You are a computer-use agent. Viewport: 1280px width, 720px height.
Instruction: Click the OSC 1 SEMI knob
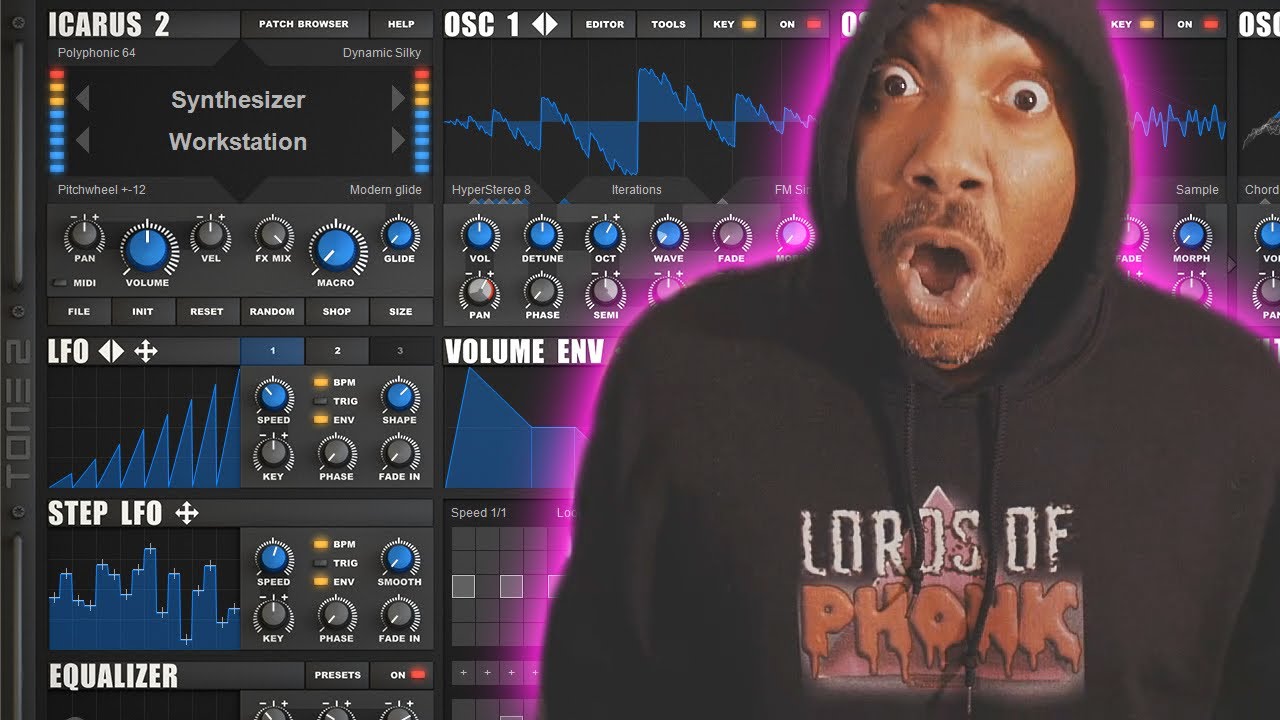[x=605, y=292]
